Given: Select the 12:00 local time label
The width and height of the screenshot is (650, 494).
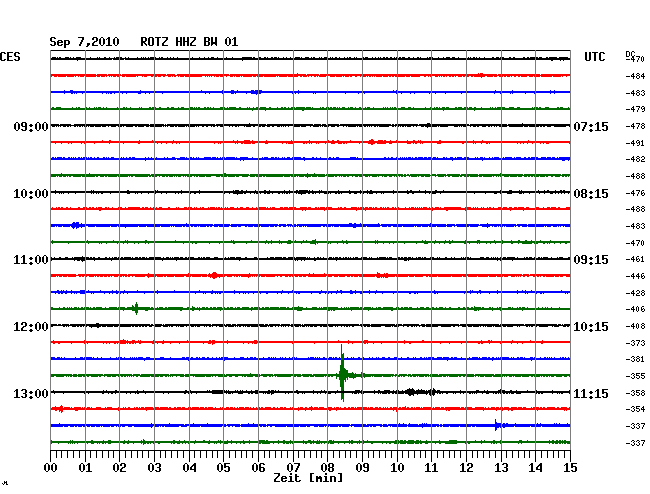Looking at the screenshot, I should (x=31, y=327).
